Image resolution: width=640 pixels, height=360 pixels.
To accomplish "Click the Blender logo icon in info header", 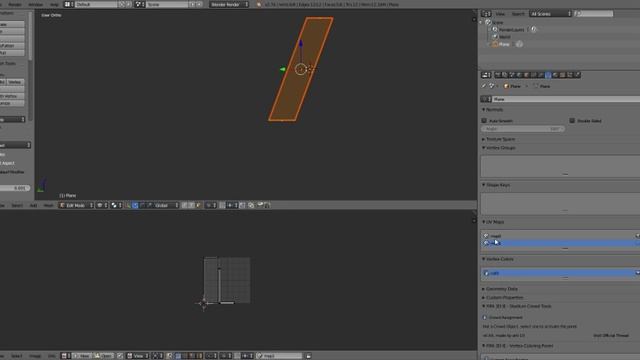I will click(258, 4).
